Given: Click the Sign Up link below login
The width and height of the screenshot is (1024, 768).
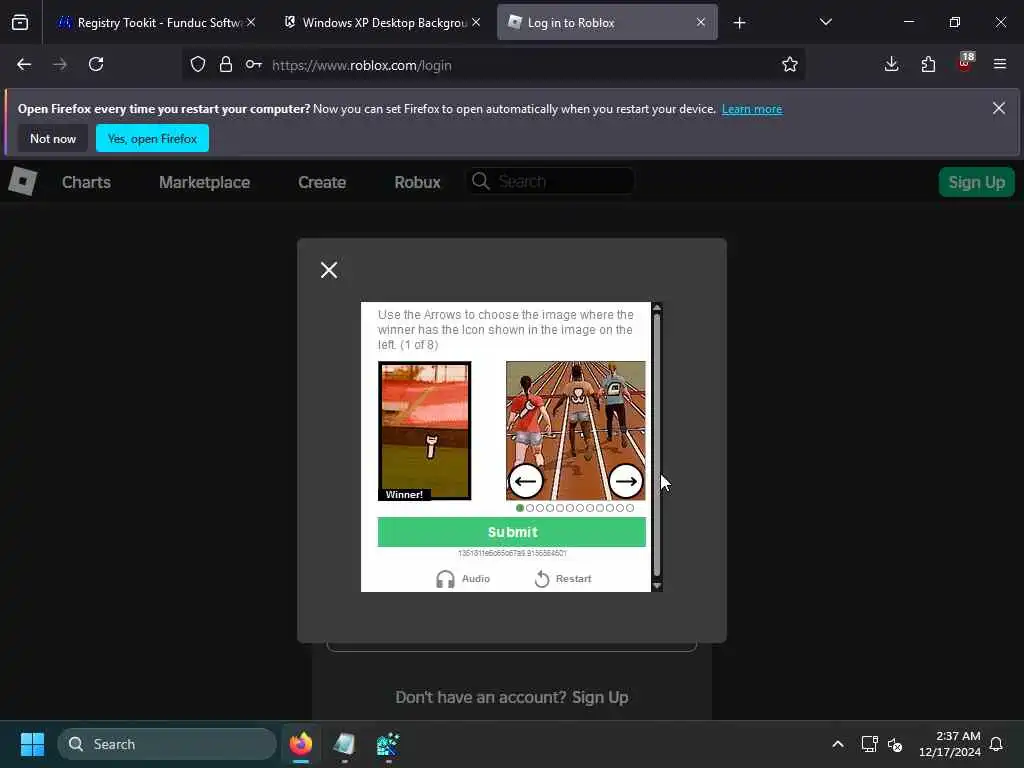Looking at the screenshot, I should (x=600, y=697).
